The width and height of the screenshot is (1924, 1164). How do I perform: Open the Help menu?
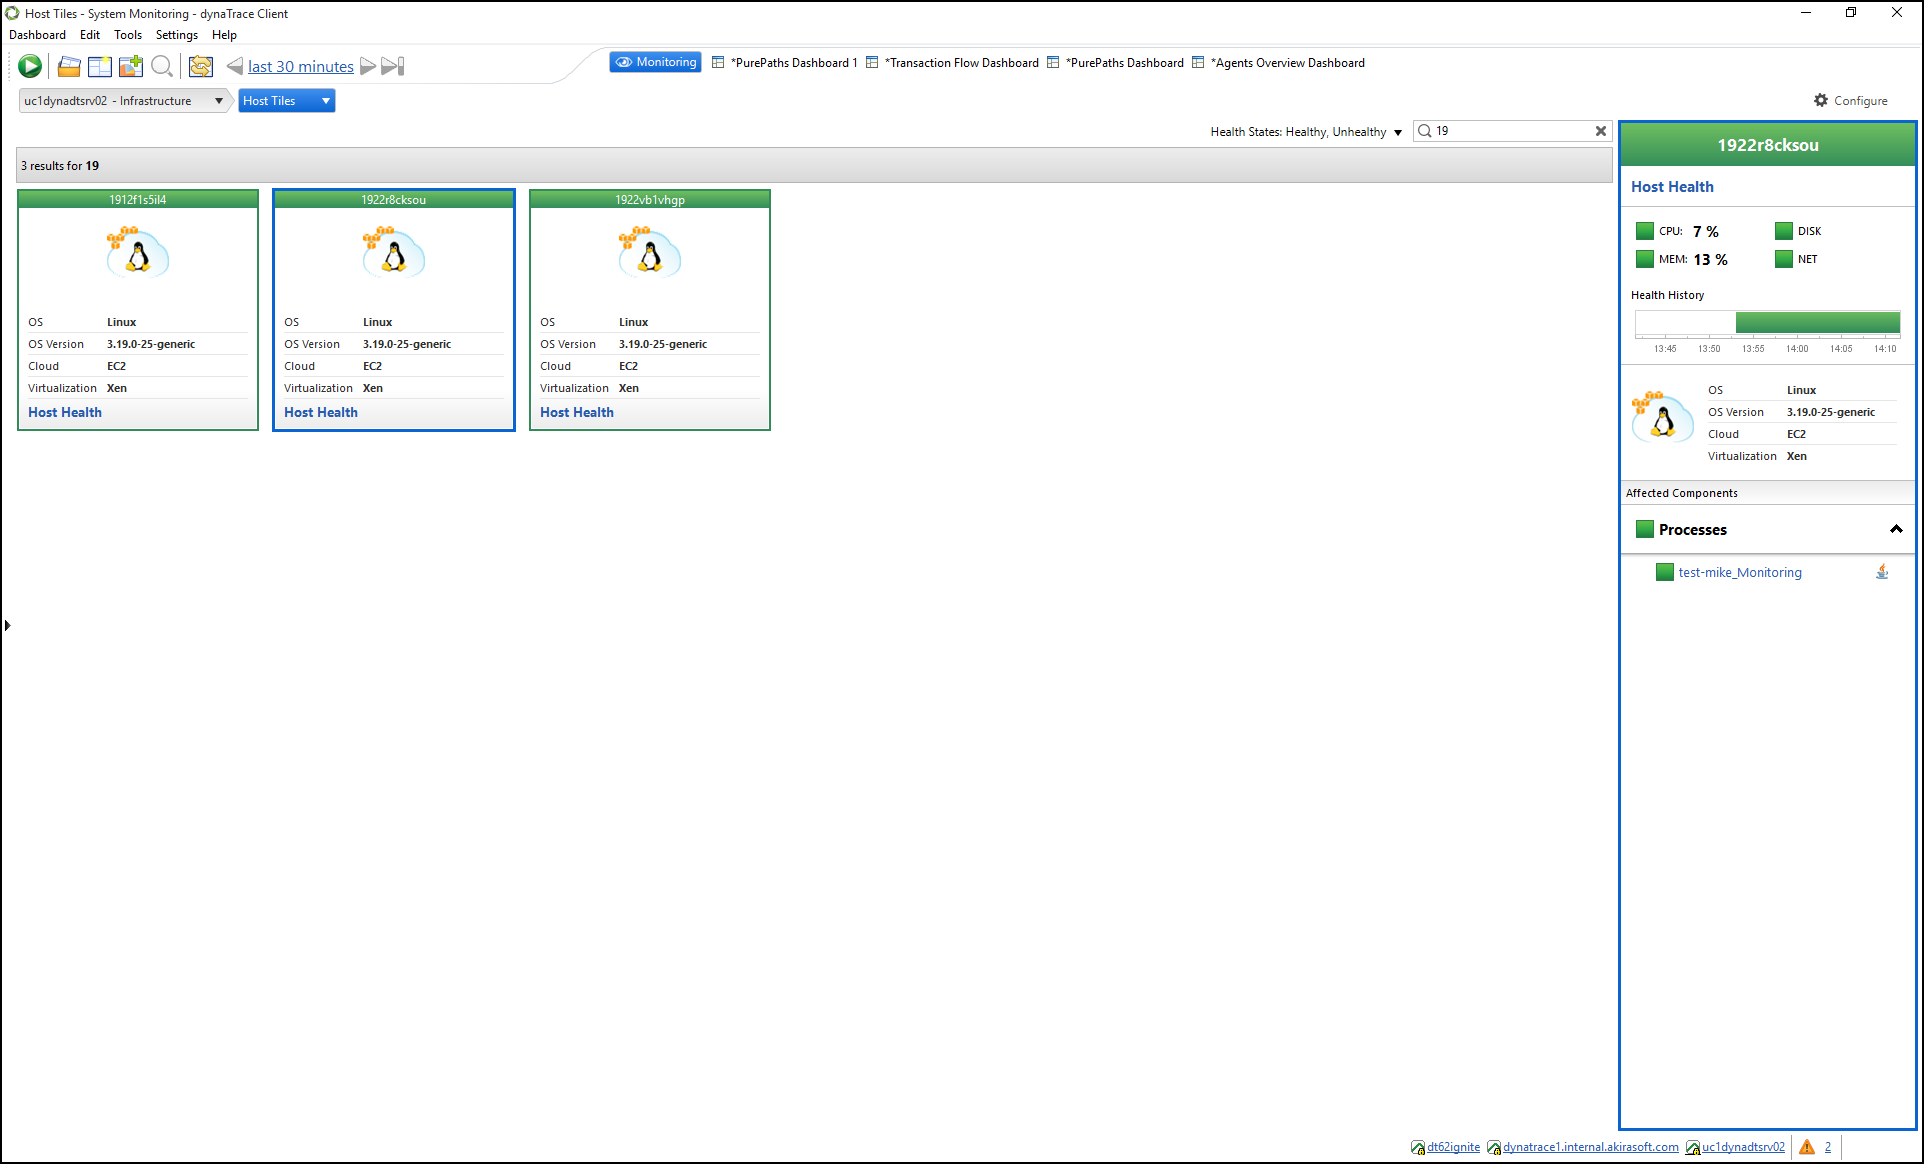224,35
